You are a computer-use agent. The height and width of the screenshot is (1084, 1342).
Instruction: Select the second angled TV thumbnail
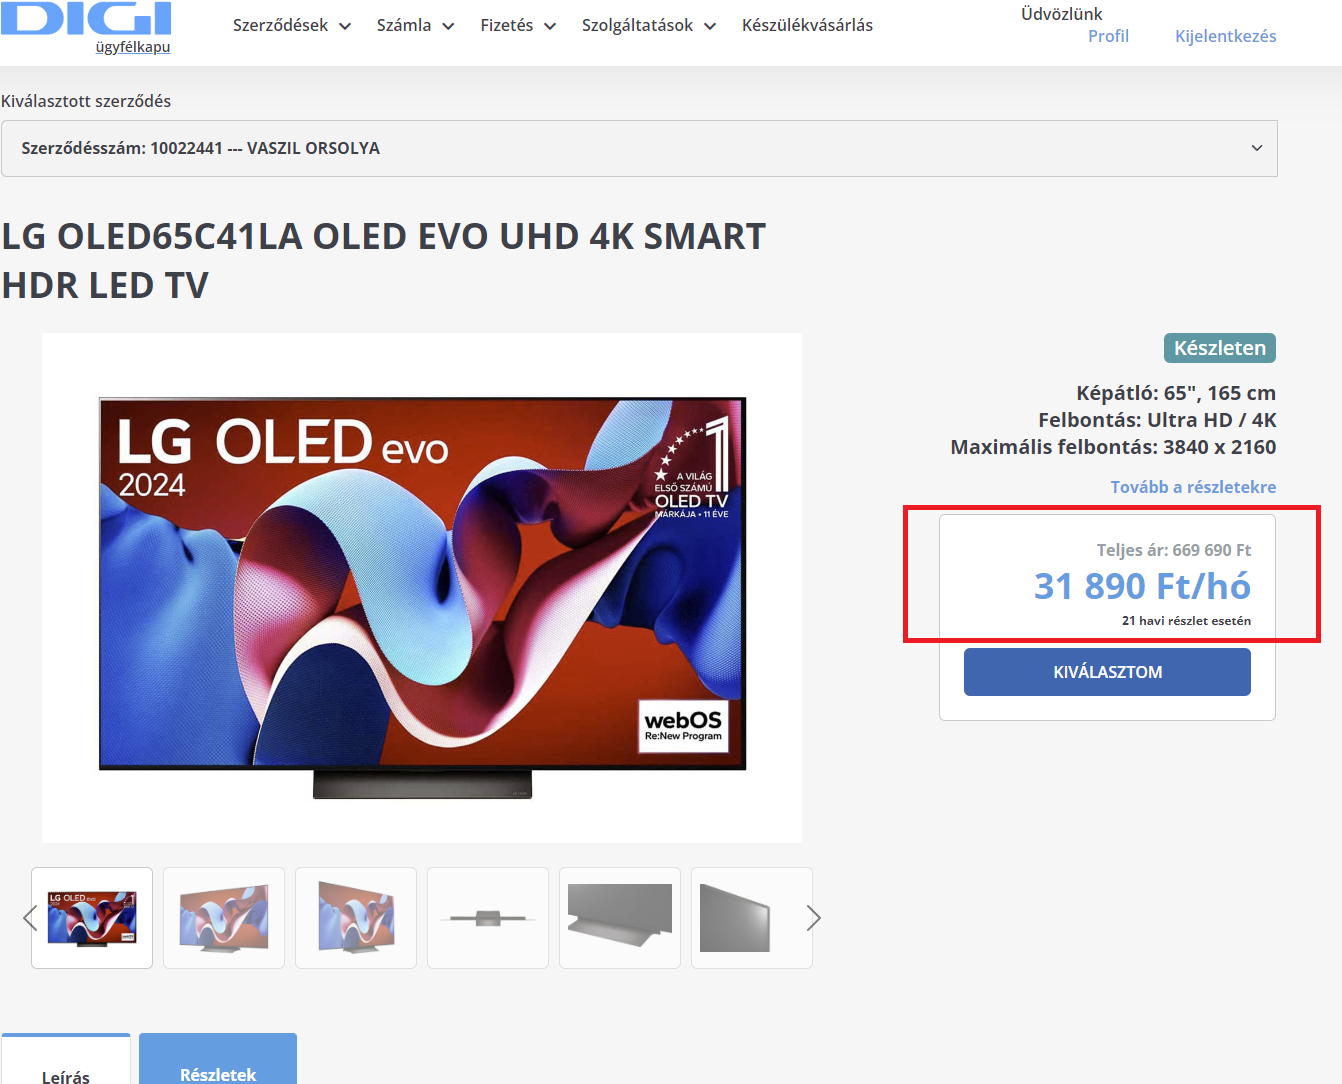(224, 918)
